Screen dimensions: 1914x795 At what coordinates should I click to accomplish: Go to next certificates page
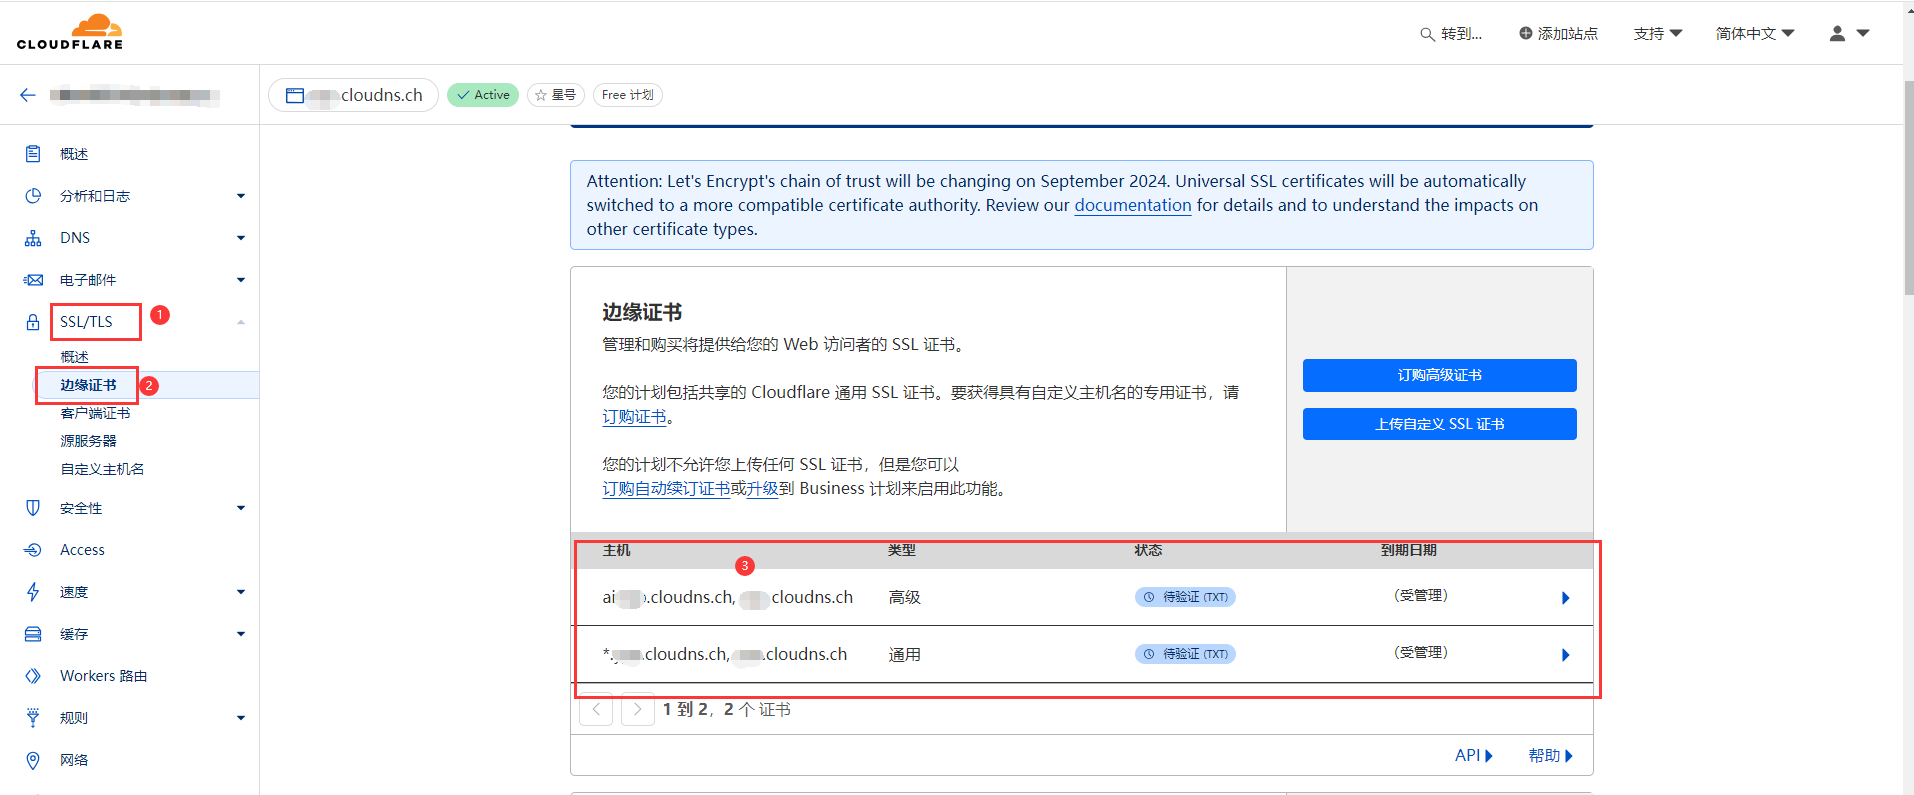638,709
